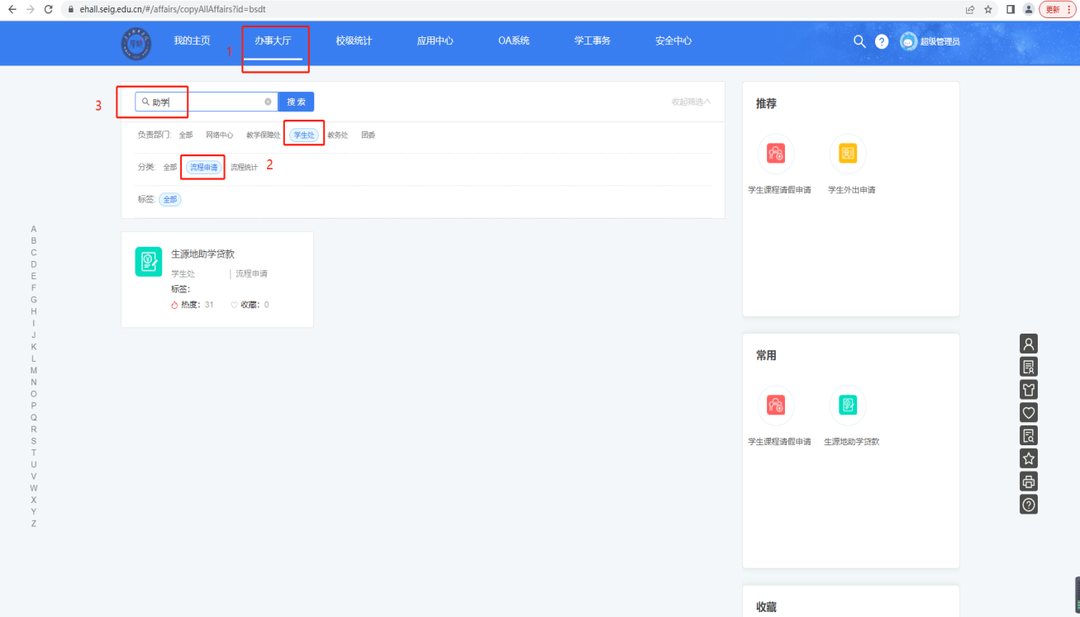Jump to letter S in alphabet index
1080x617 pixels.
pos(33,441)
